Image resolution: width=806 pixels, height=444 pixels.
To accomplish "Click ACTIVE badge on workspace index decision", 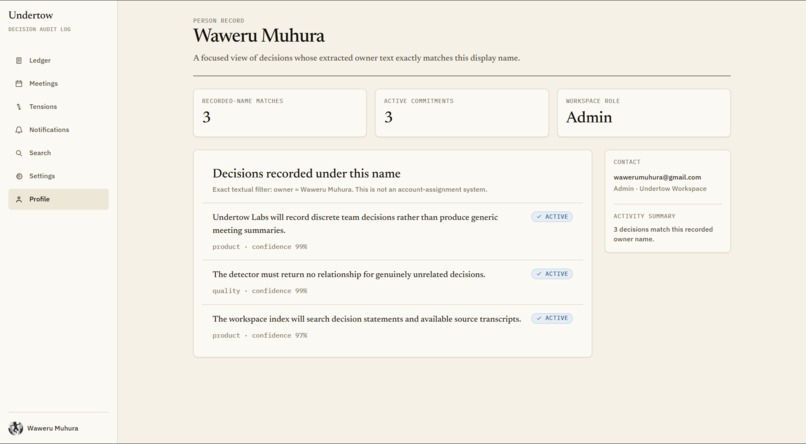I will 552,318.
